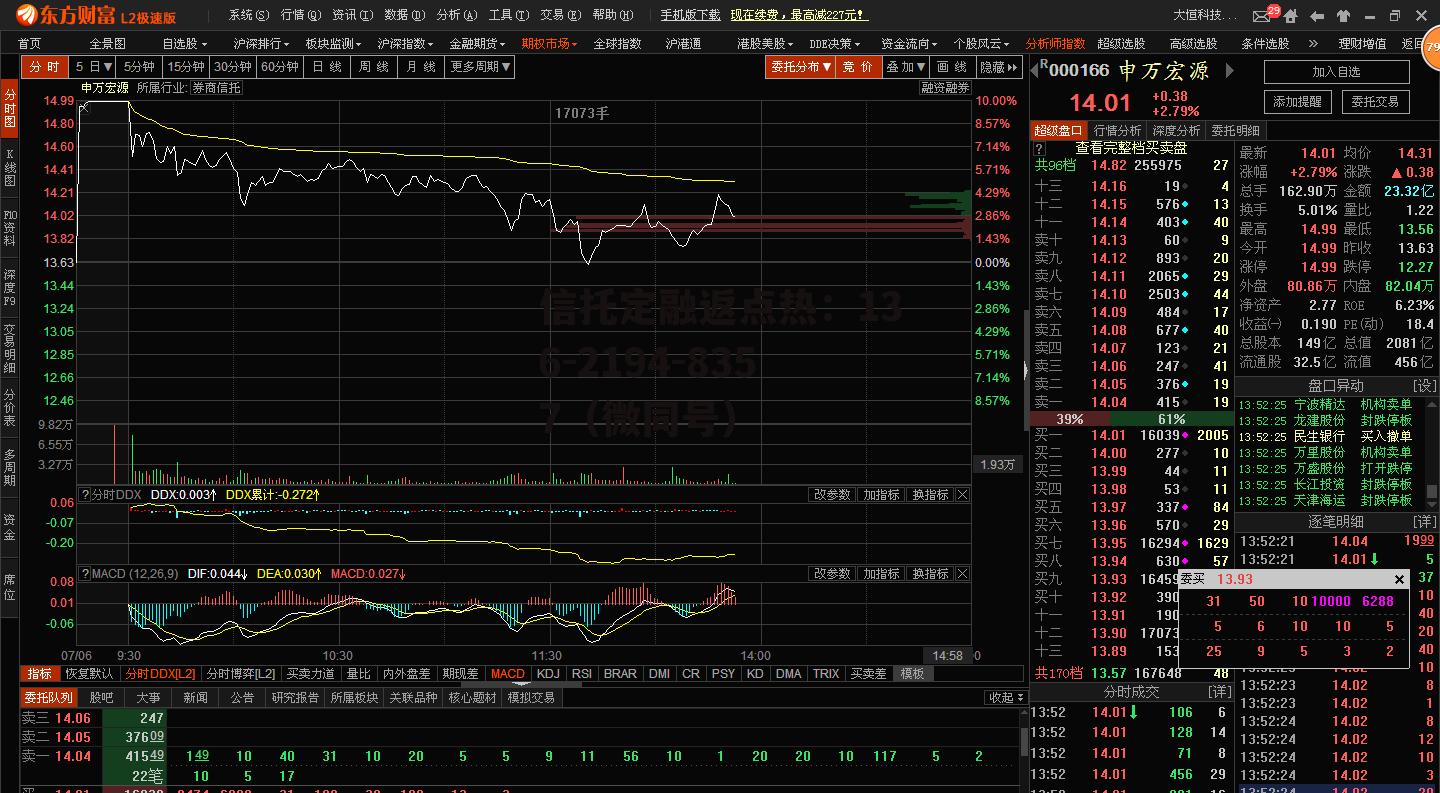Image resolution: width=1440 pixels, height=793 pixels.
Task: Select the 画线 drawing tool
Action: coord(951,67)
